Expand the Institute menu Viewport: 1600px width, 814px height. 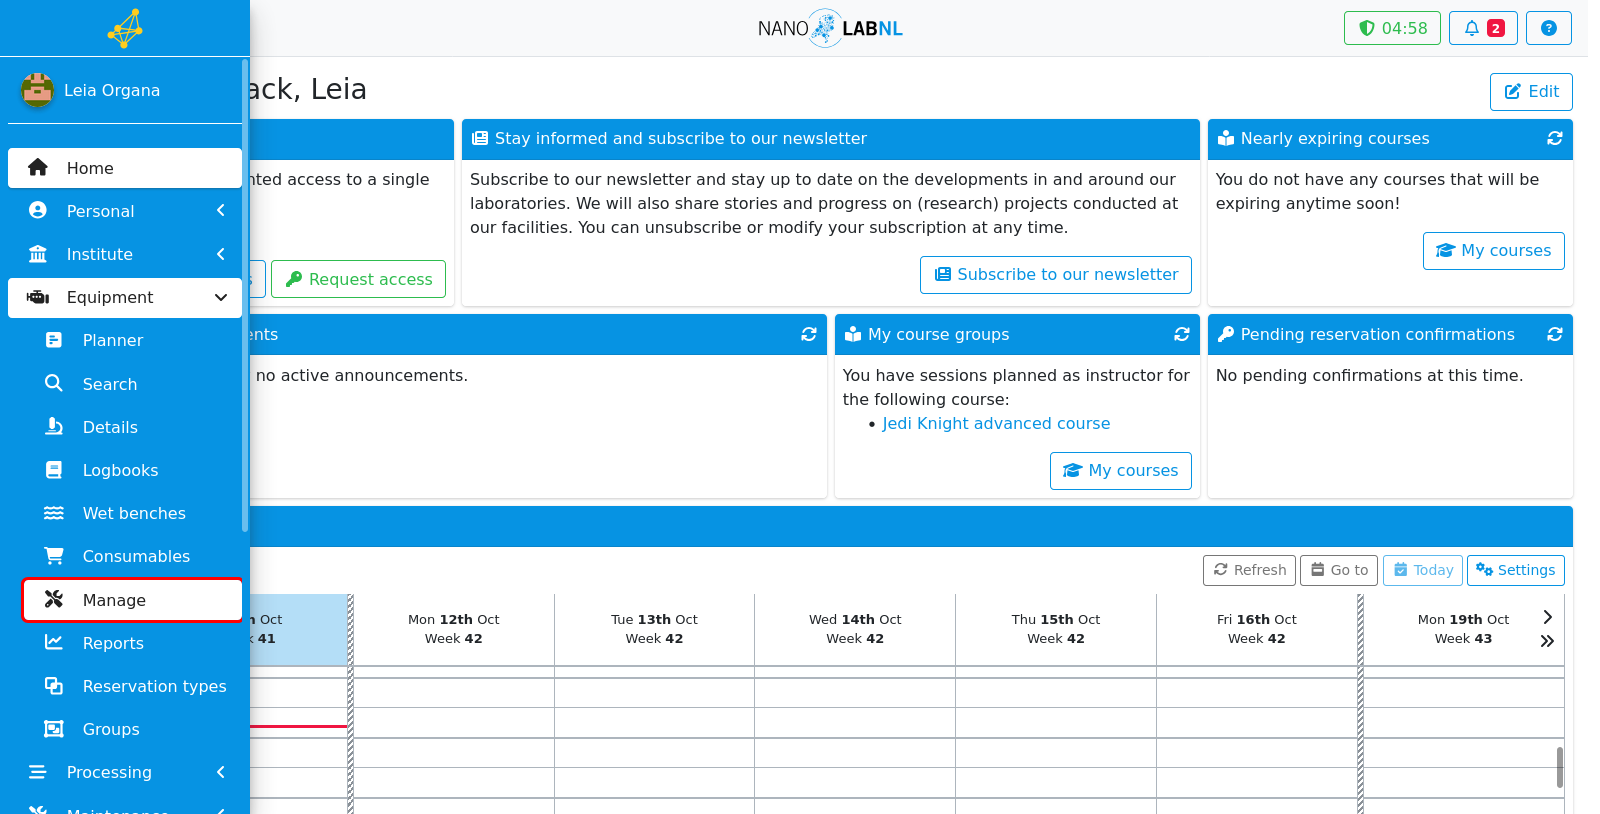[x=125, y=254]
